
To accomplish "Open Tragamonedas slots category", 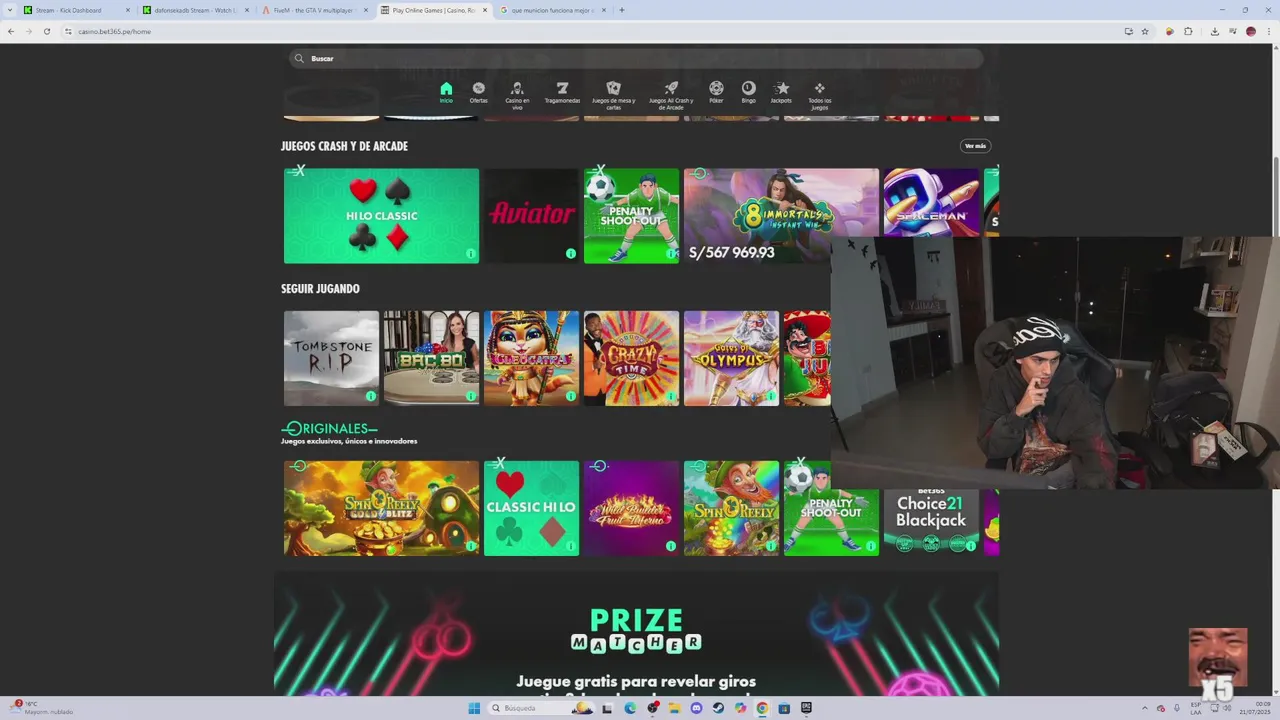I will tap(562, 92).
